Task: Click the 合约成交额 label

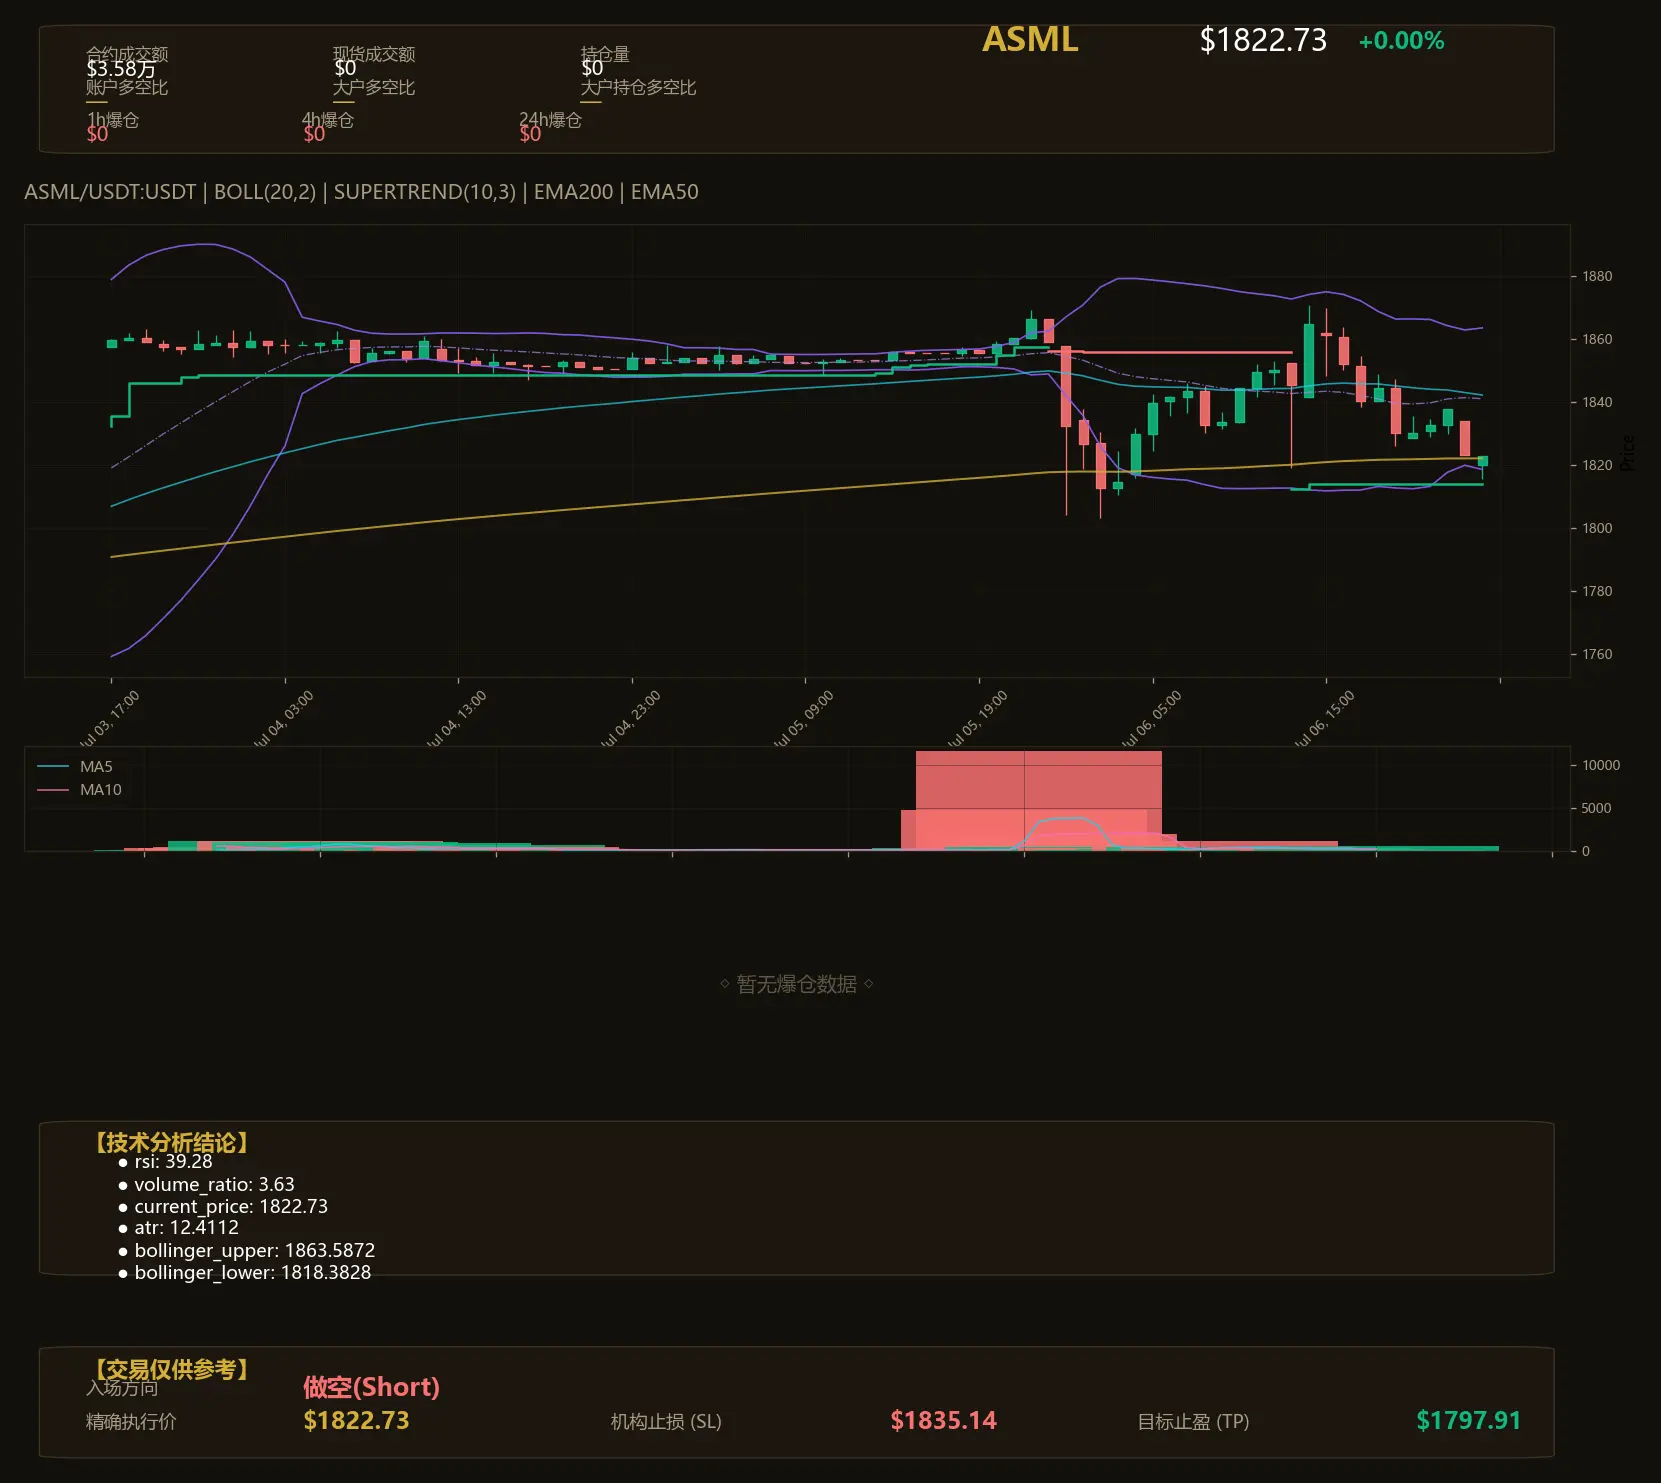Action: pos(127,54)
